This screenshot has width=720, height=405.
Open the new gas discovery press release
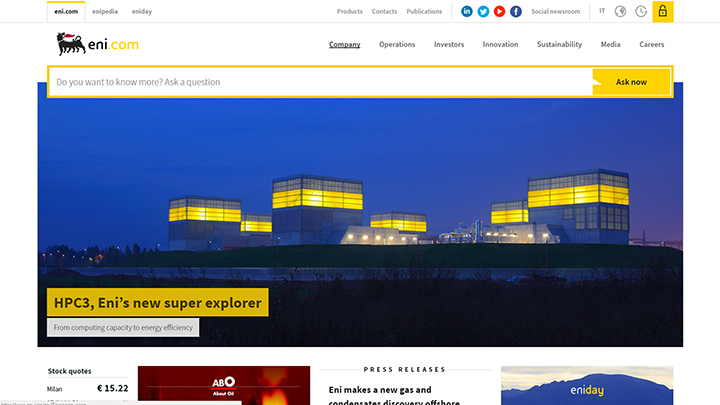click(394, 396)
